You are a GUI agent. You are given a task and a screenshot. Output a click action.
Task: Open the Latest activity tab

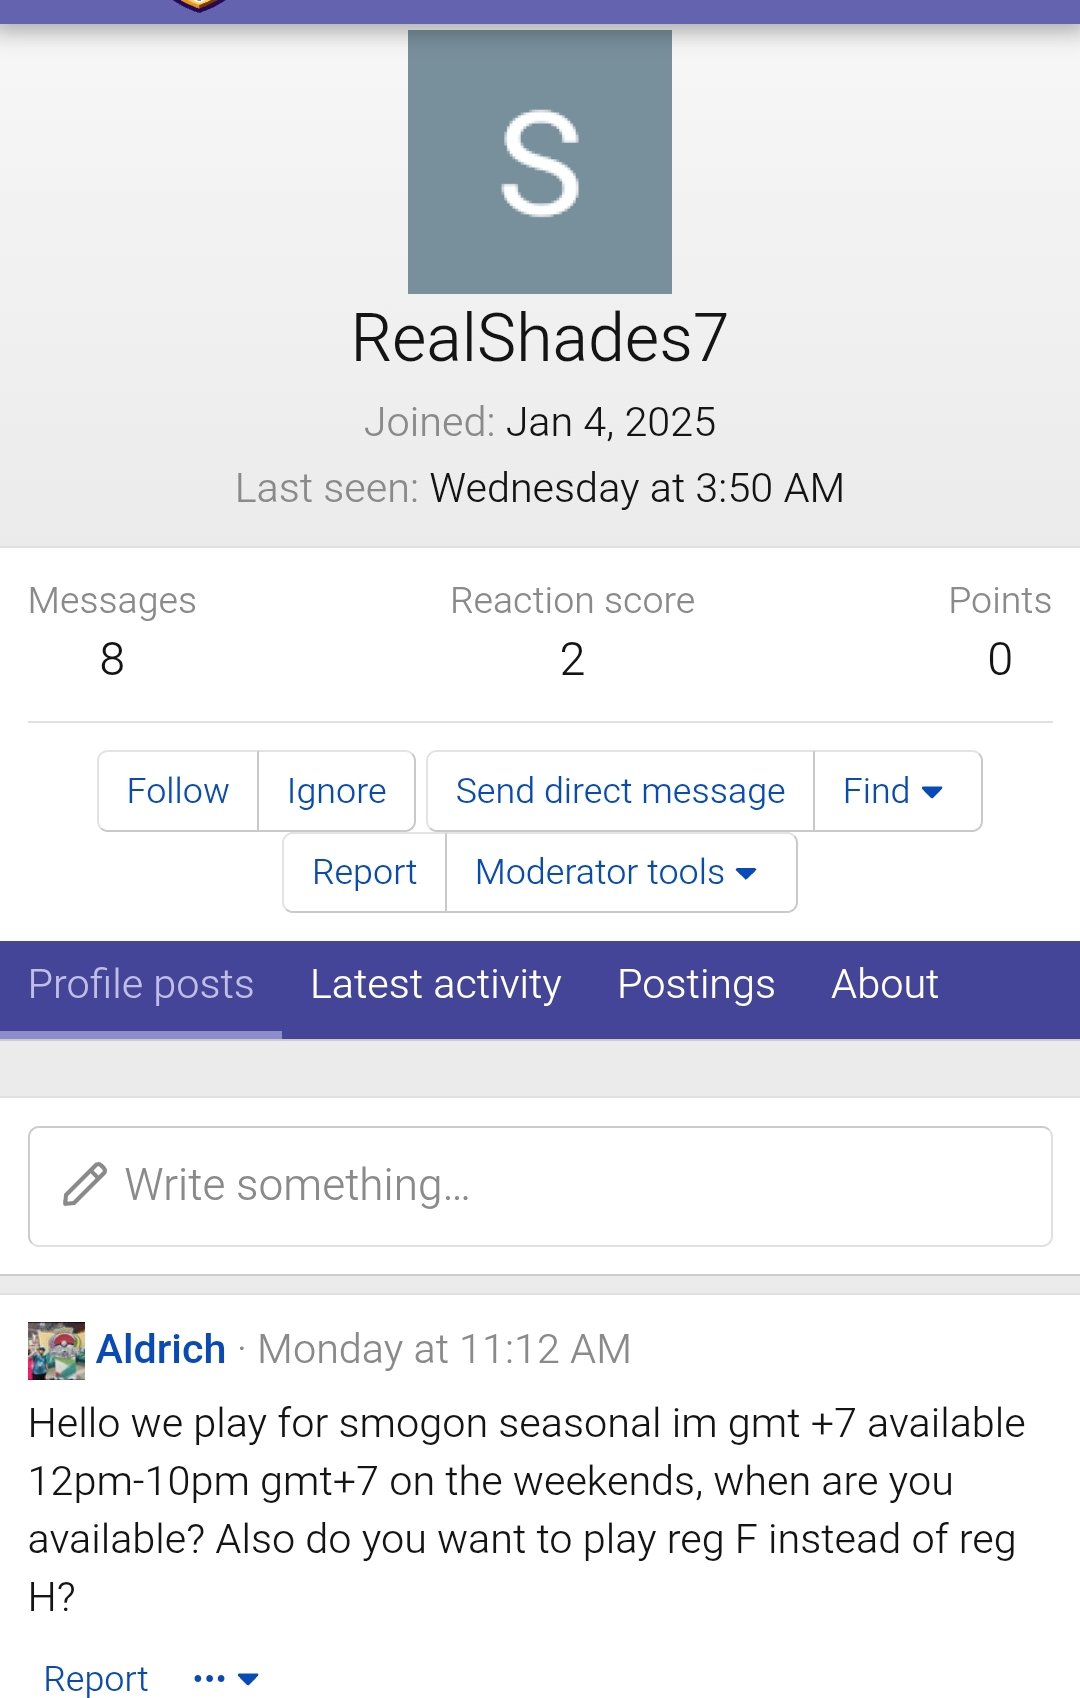(436, 985)
